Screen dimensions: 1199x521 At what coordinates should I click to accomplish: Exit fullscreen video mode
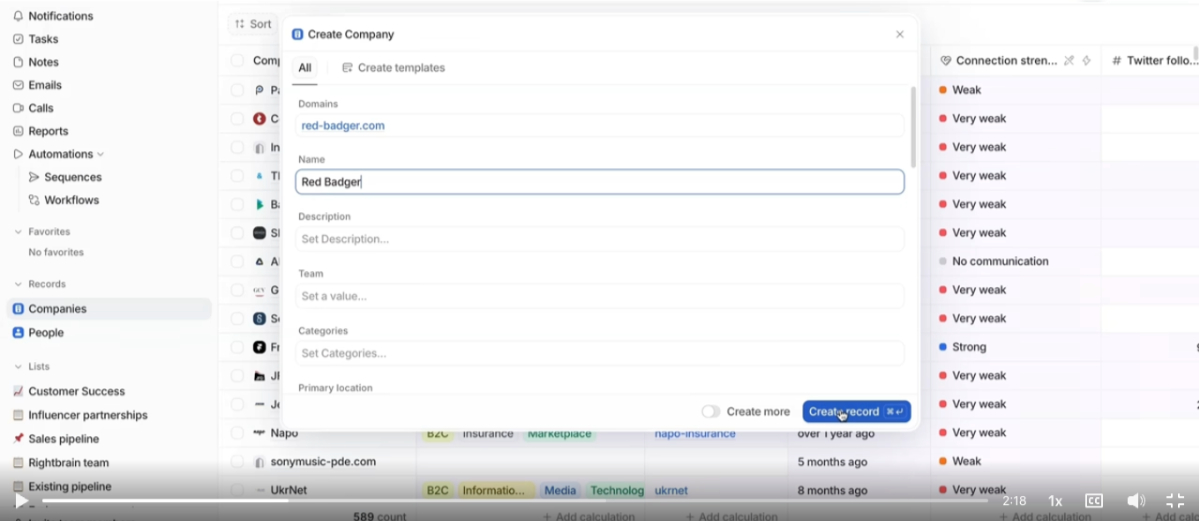click(1175, 501)
